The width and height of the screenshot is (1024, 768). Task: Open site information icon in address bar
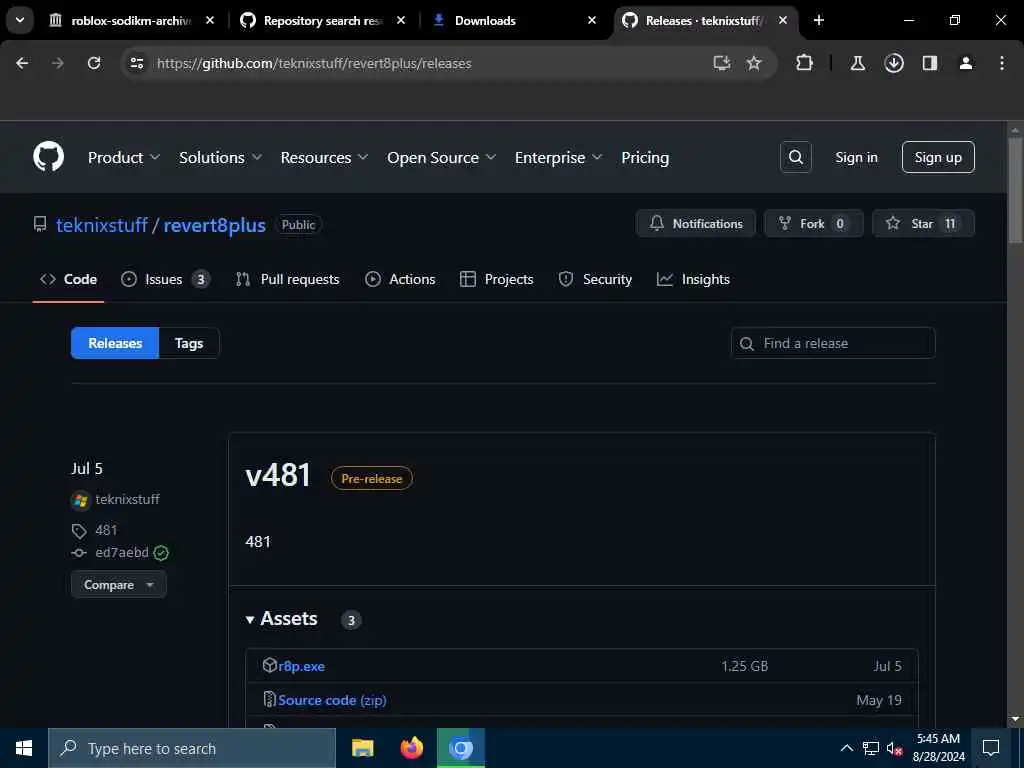pyautogui.click(x=136, y=63)
